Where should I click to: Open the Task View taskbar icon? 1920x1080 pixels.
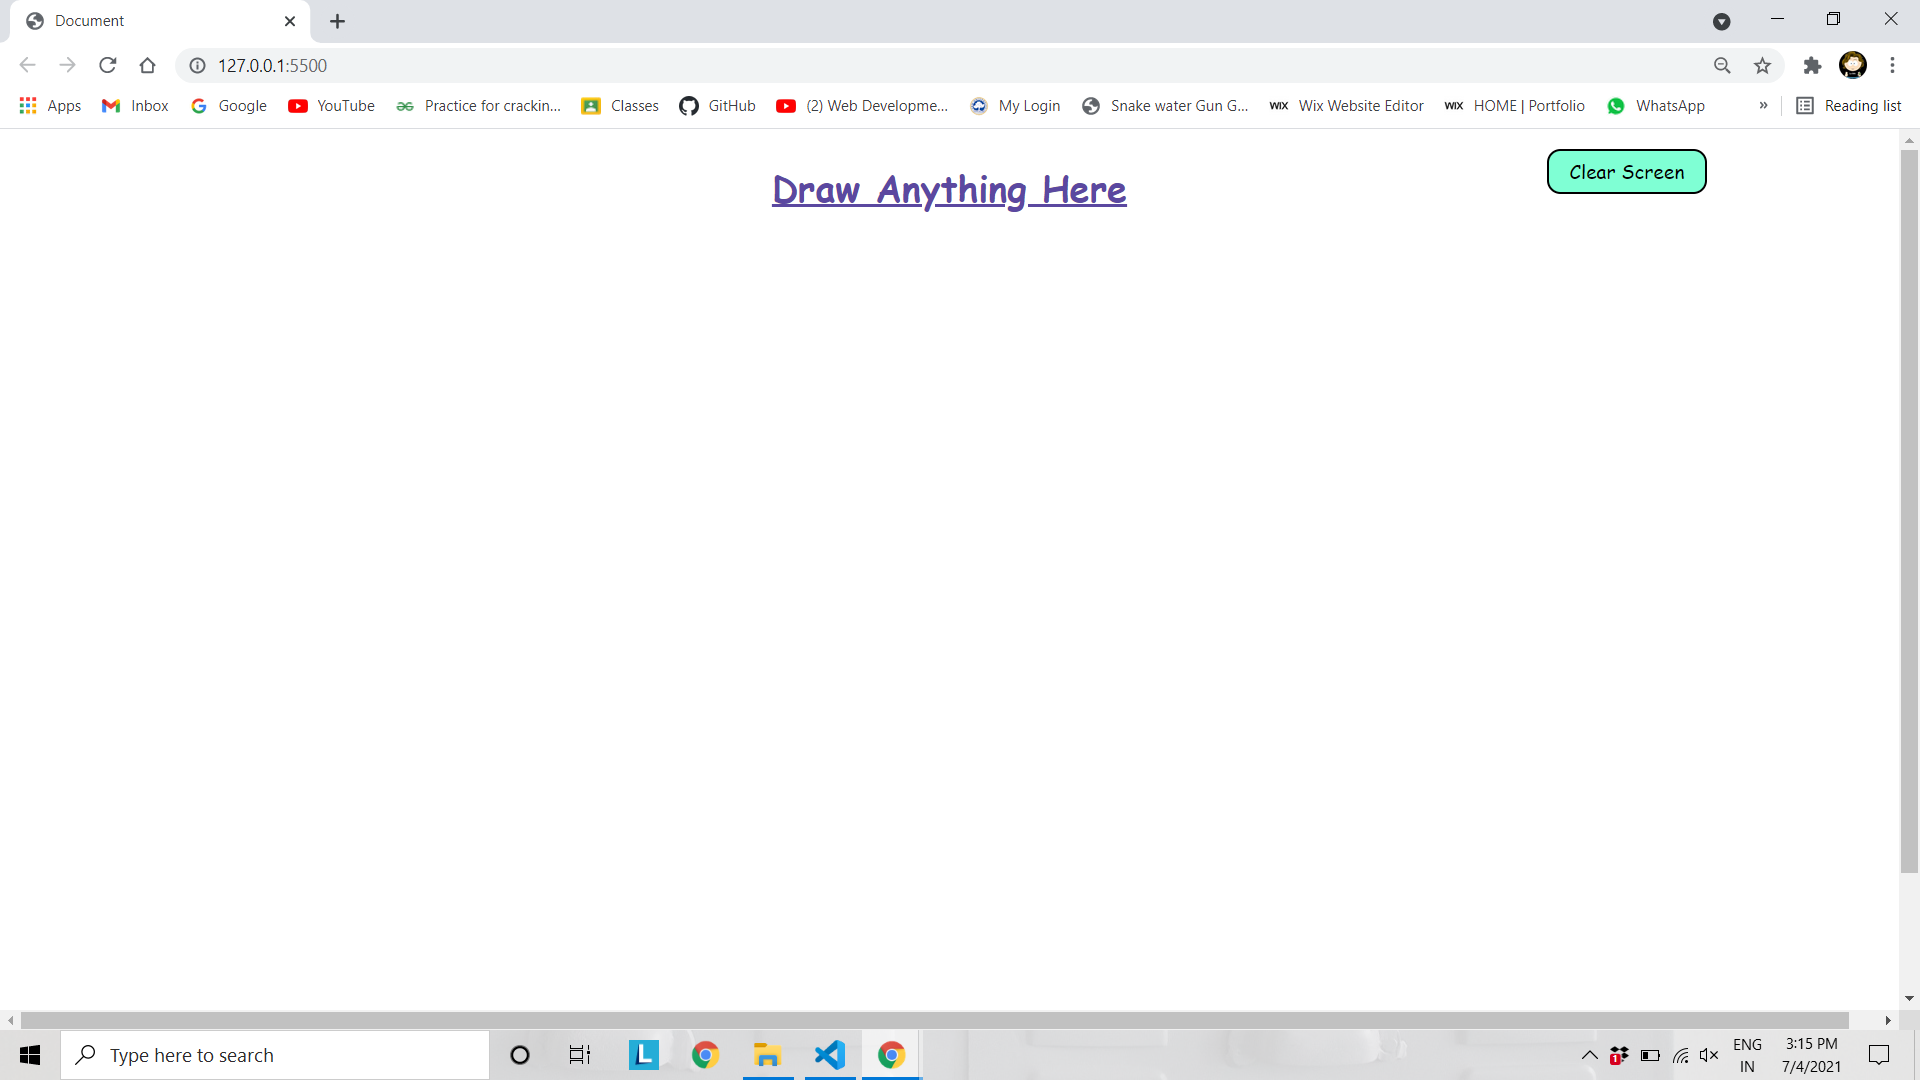coord(580,1055)
